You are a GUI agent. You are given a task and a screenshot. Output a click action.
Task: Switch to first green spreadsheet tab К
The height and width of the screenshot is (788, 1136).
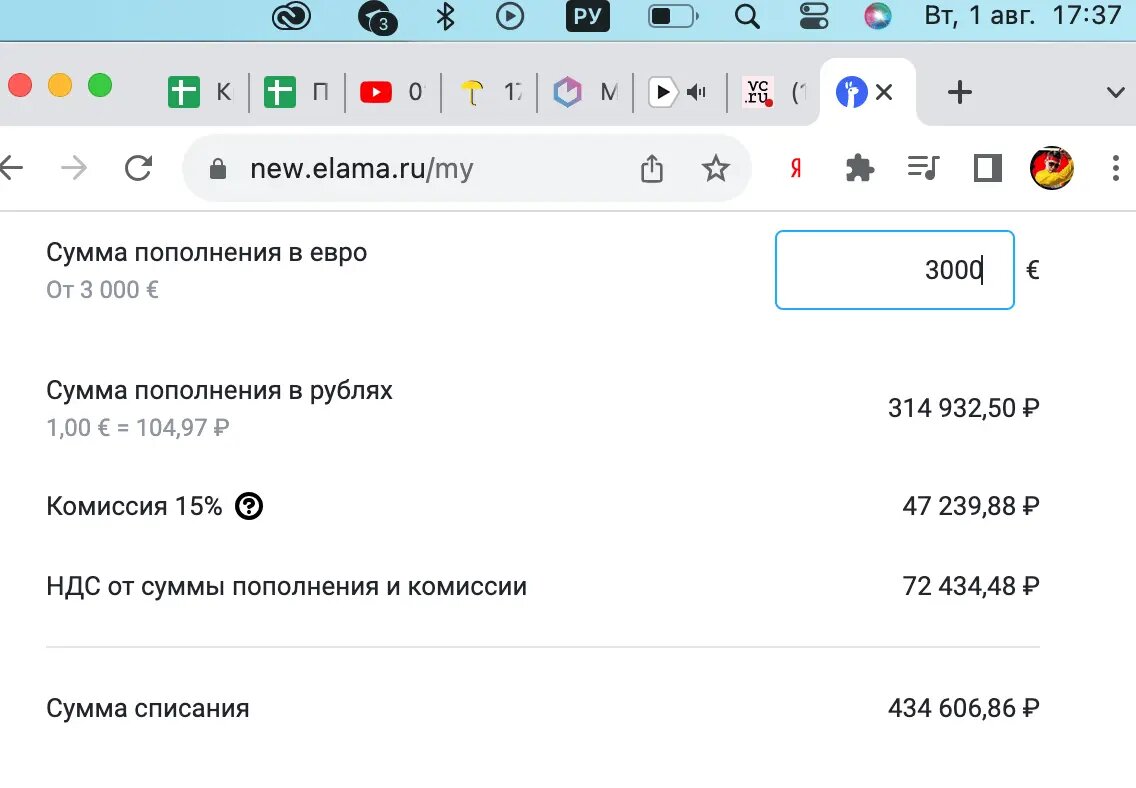pos(200,92)
